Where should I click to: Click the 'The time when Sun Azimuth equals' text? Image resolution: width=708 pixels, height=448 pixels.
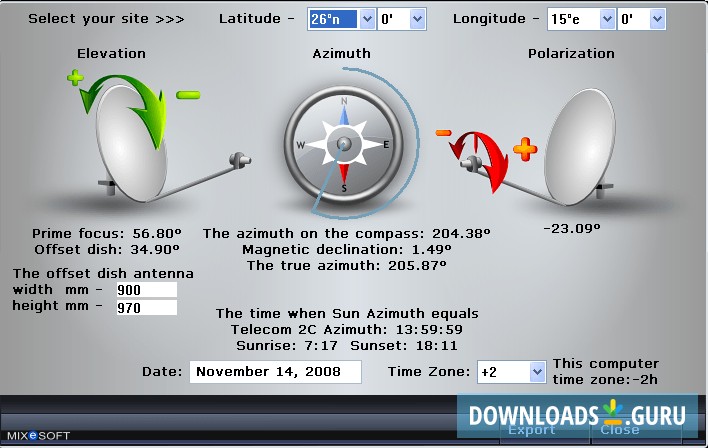[x=347, y=313]
